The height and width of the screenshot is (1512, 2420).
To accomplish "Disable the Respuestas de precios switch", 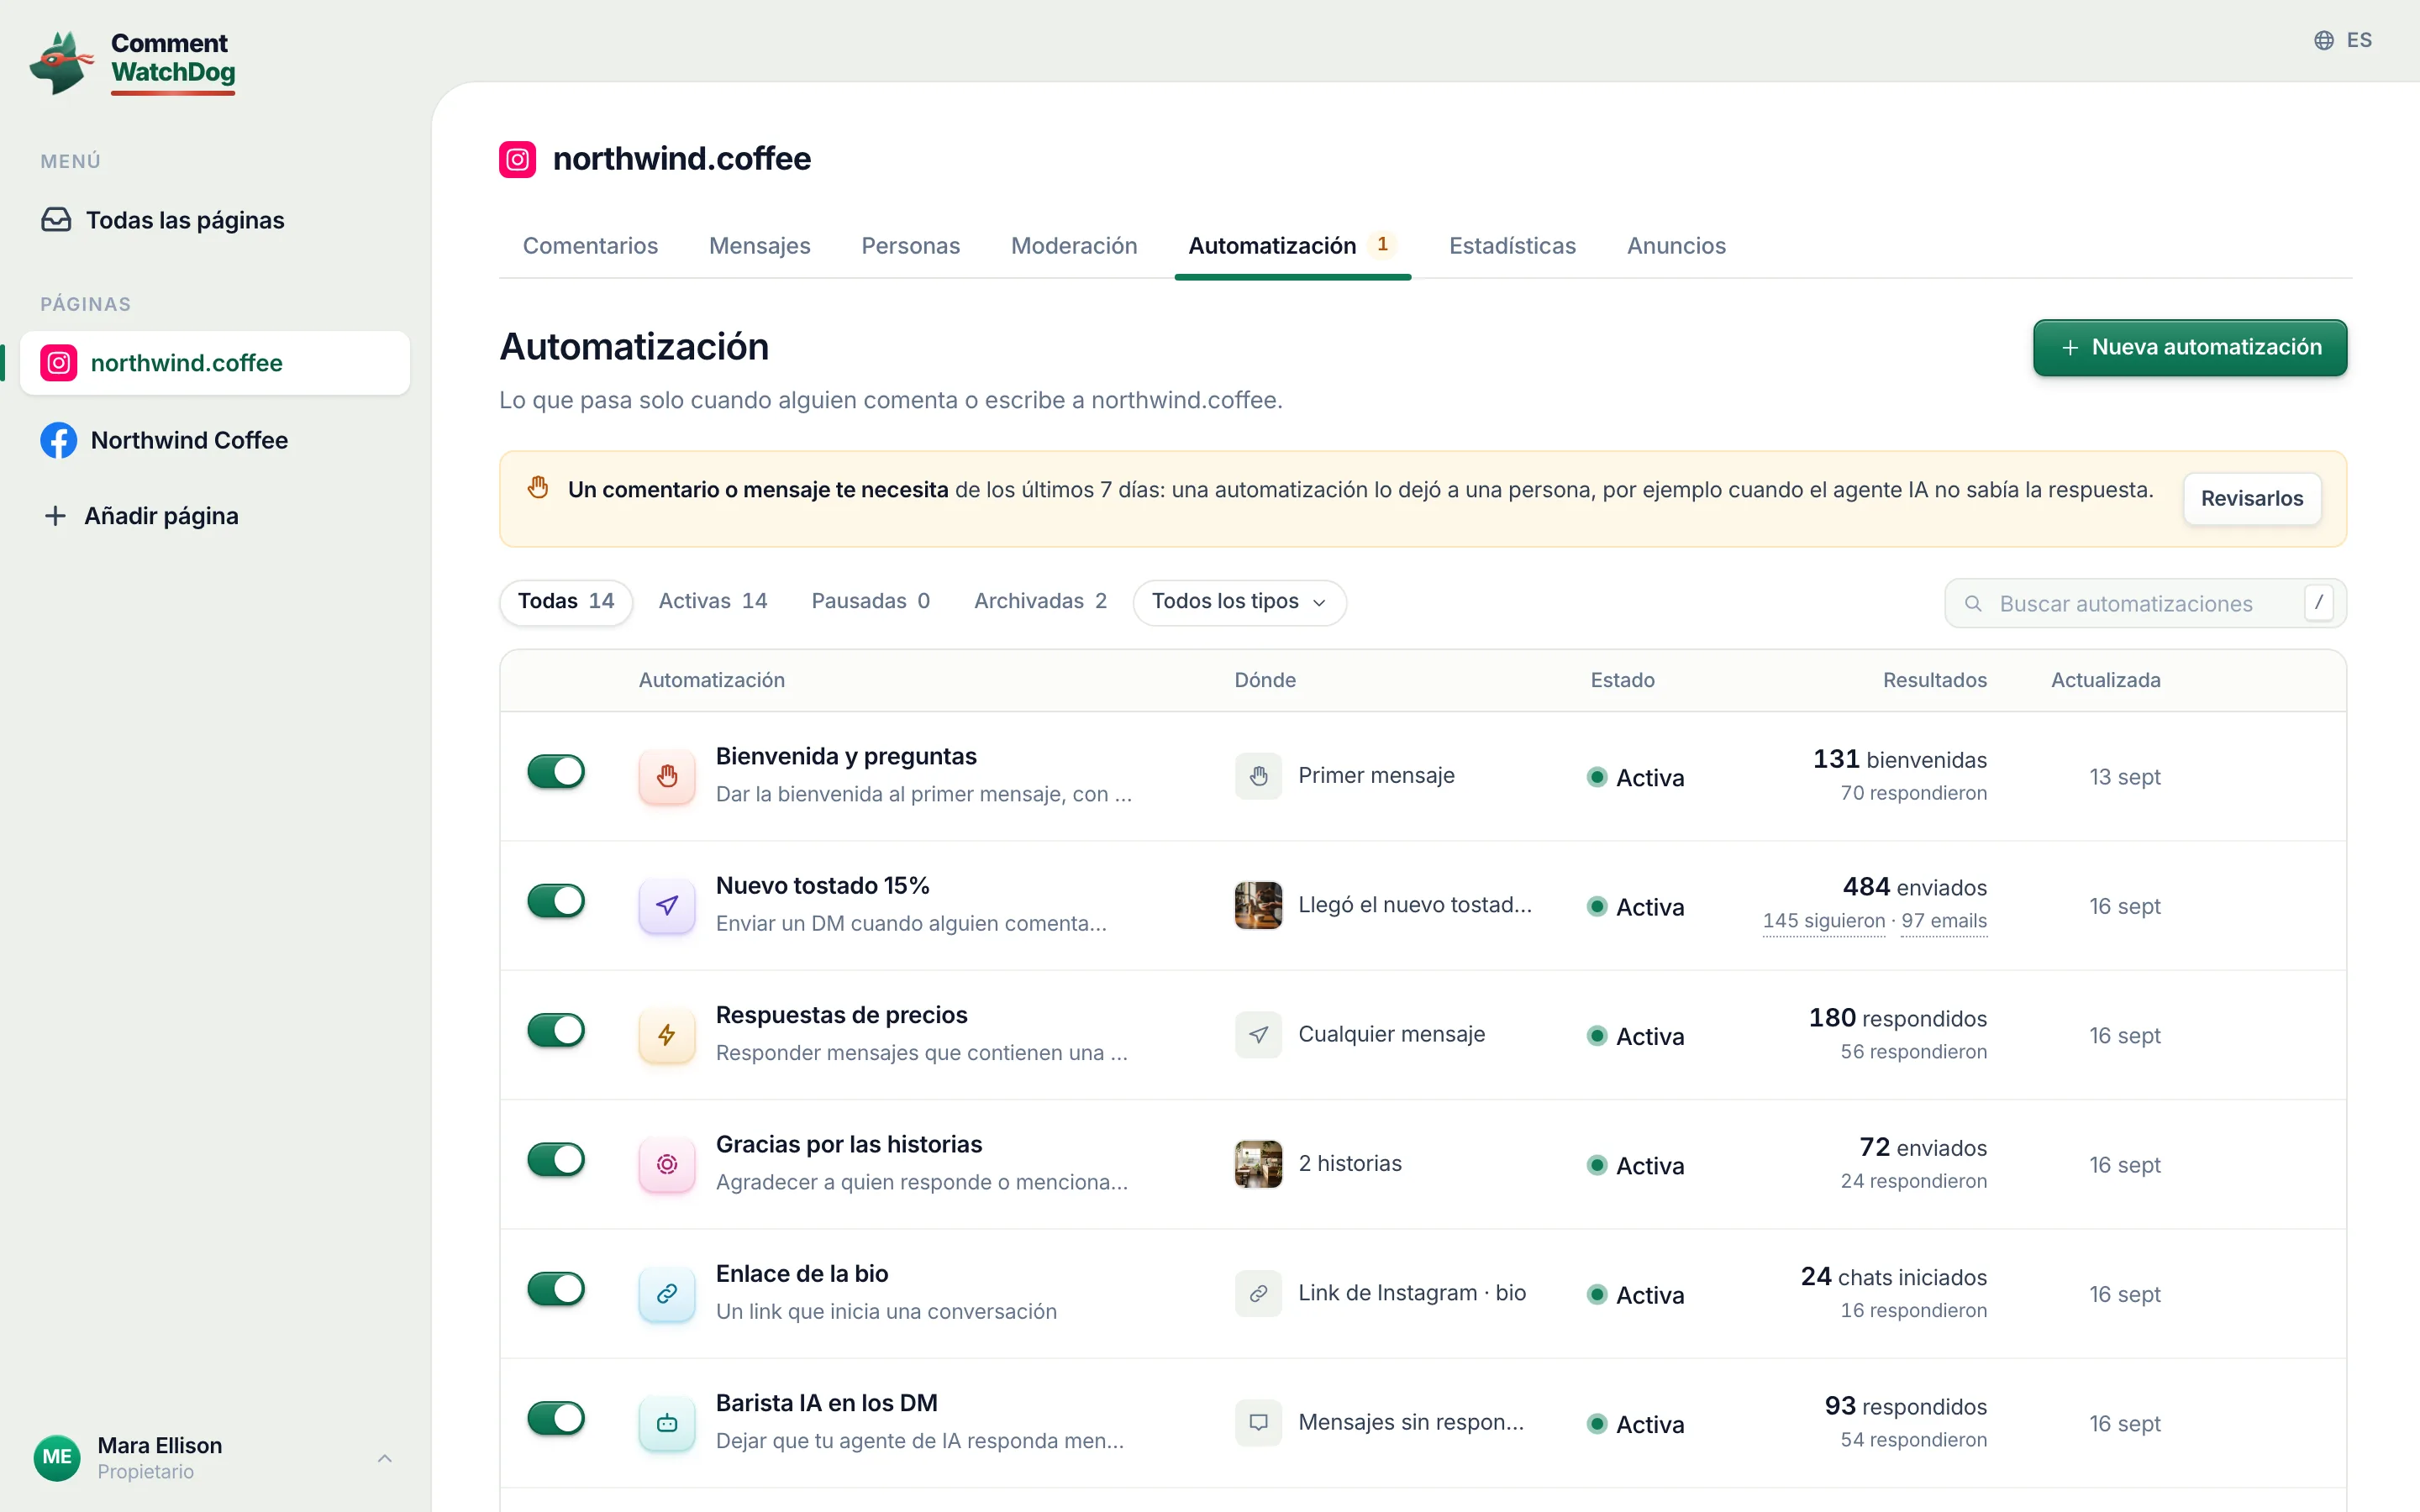I will 556,1030.
